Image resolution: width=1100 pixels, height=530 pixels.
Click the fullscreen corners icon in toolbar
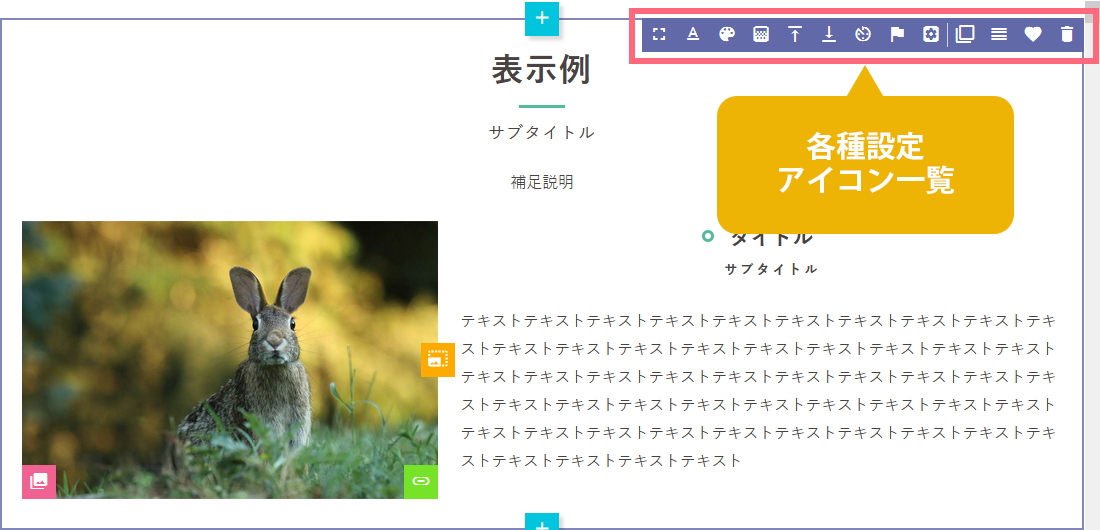click(x=659, y=34)
